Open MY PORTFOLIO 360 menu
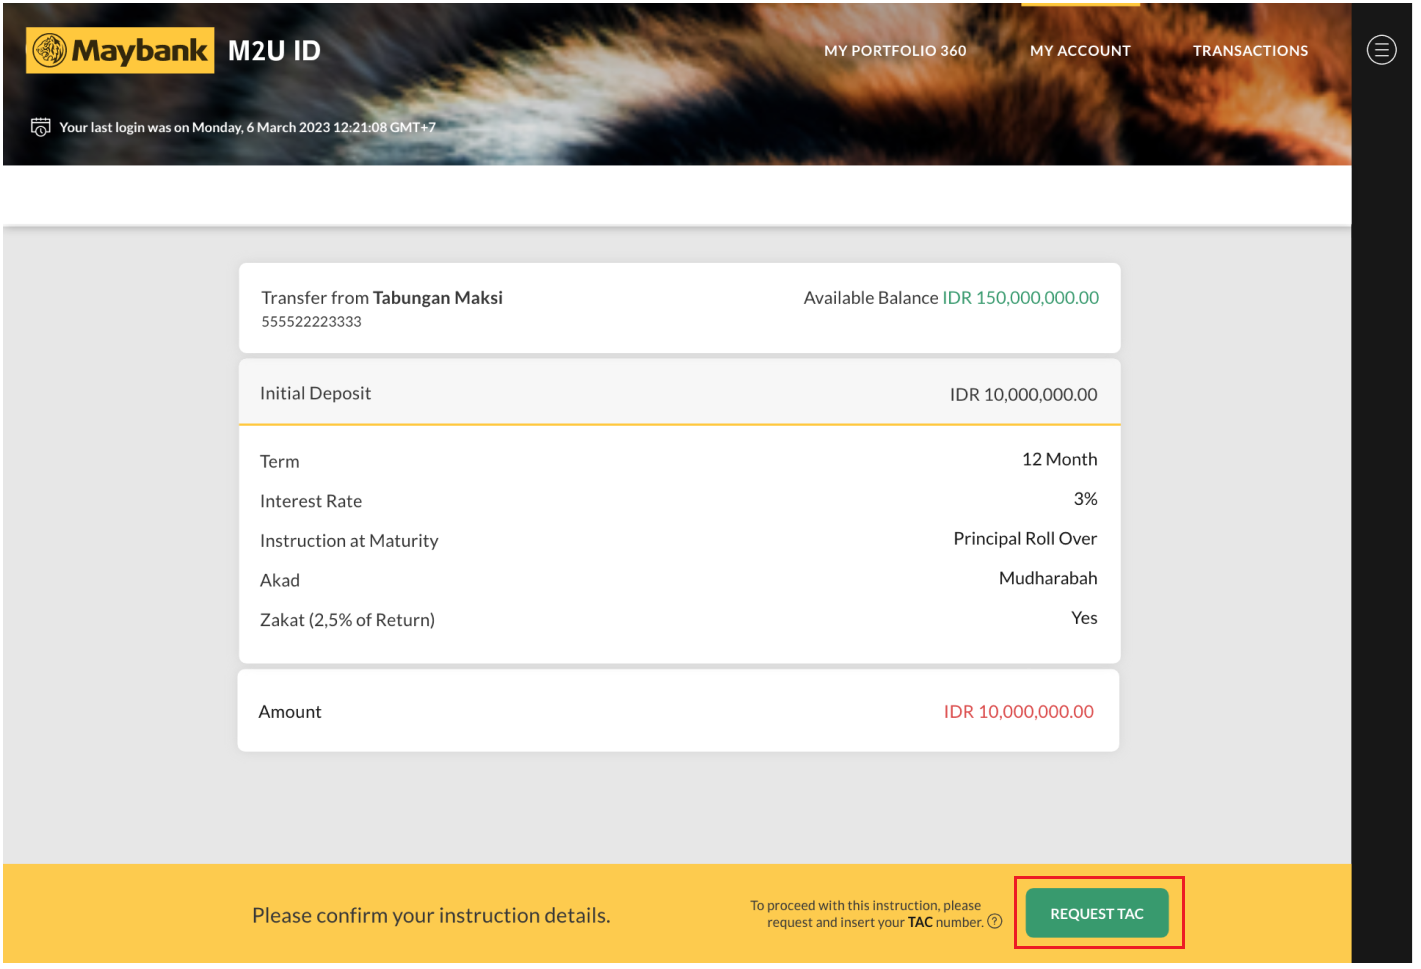This screenshot has height=969, width=1421. coord(895,51)
